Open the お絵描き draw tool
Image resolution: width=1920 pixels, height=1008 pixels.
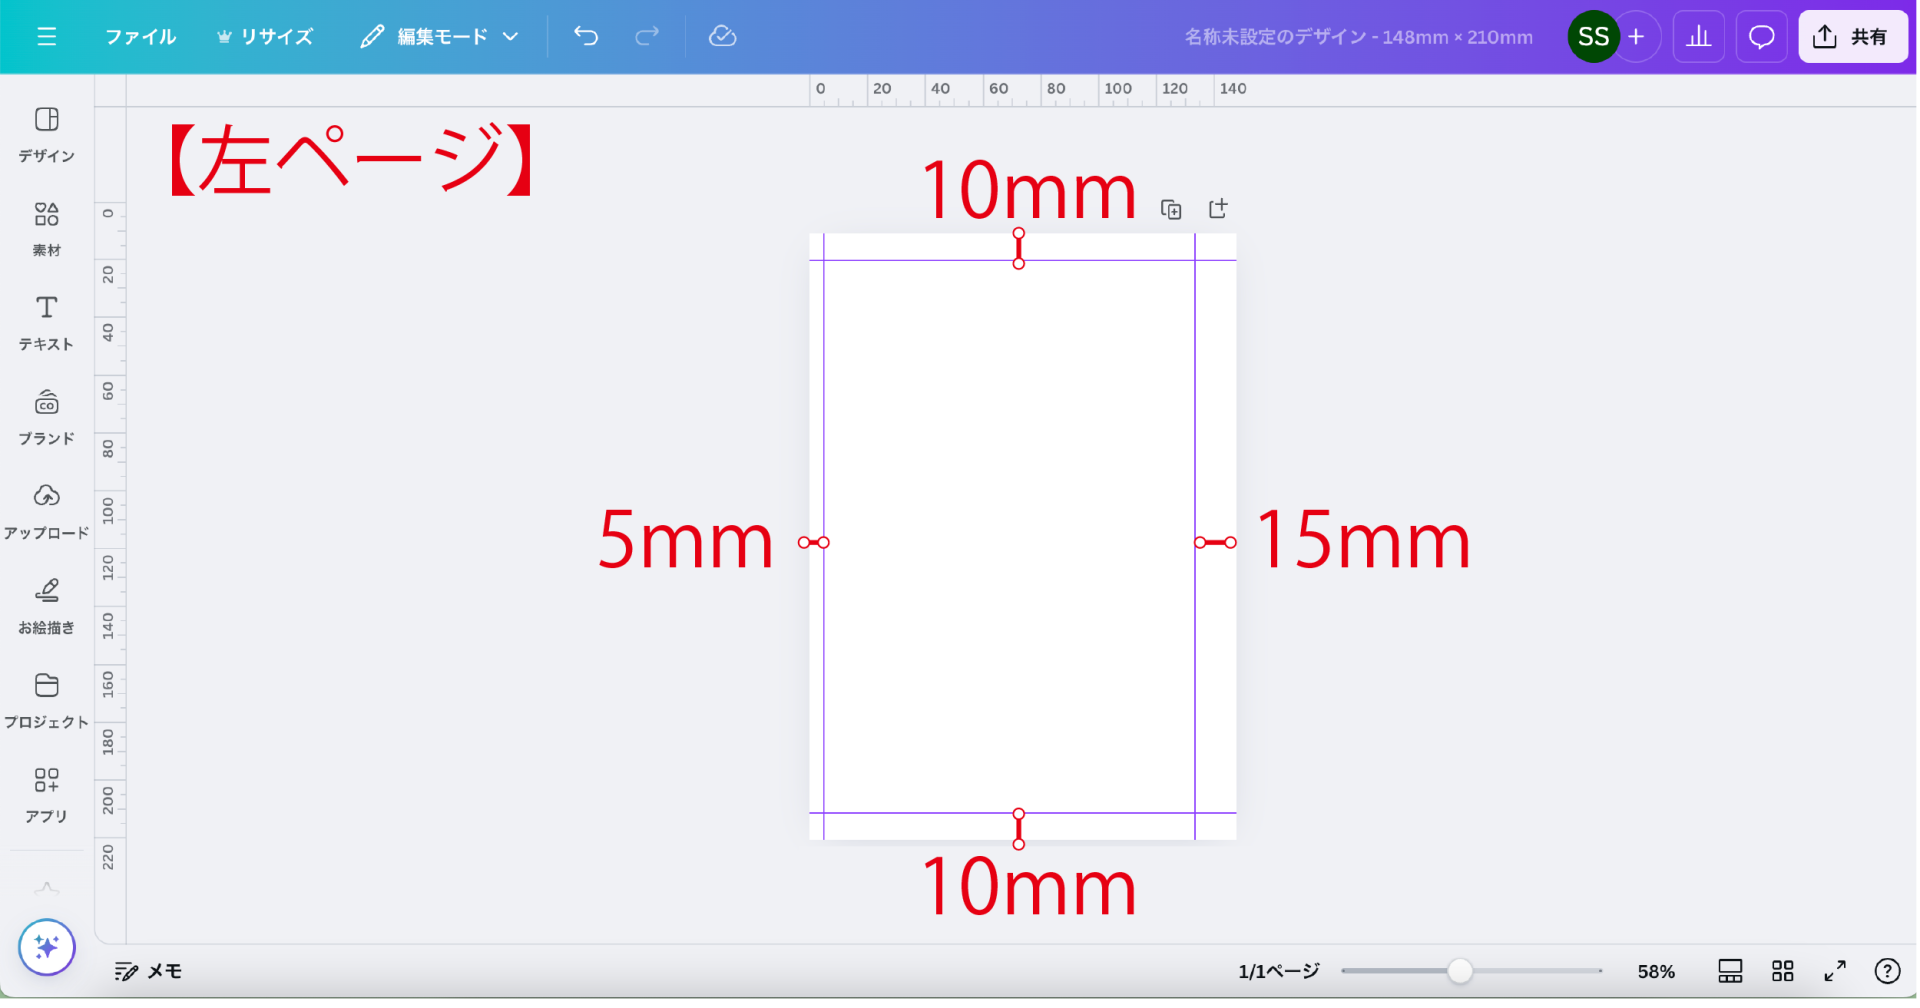(47, 605)
